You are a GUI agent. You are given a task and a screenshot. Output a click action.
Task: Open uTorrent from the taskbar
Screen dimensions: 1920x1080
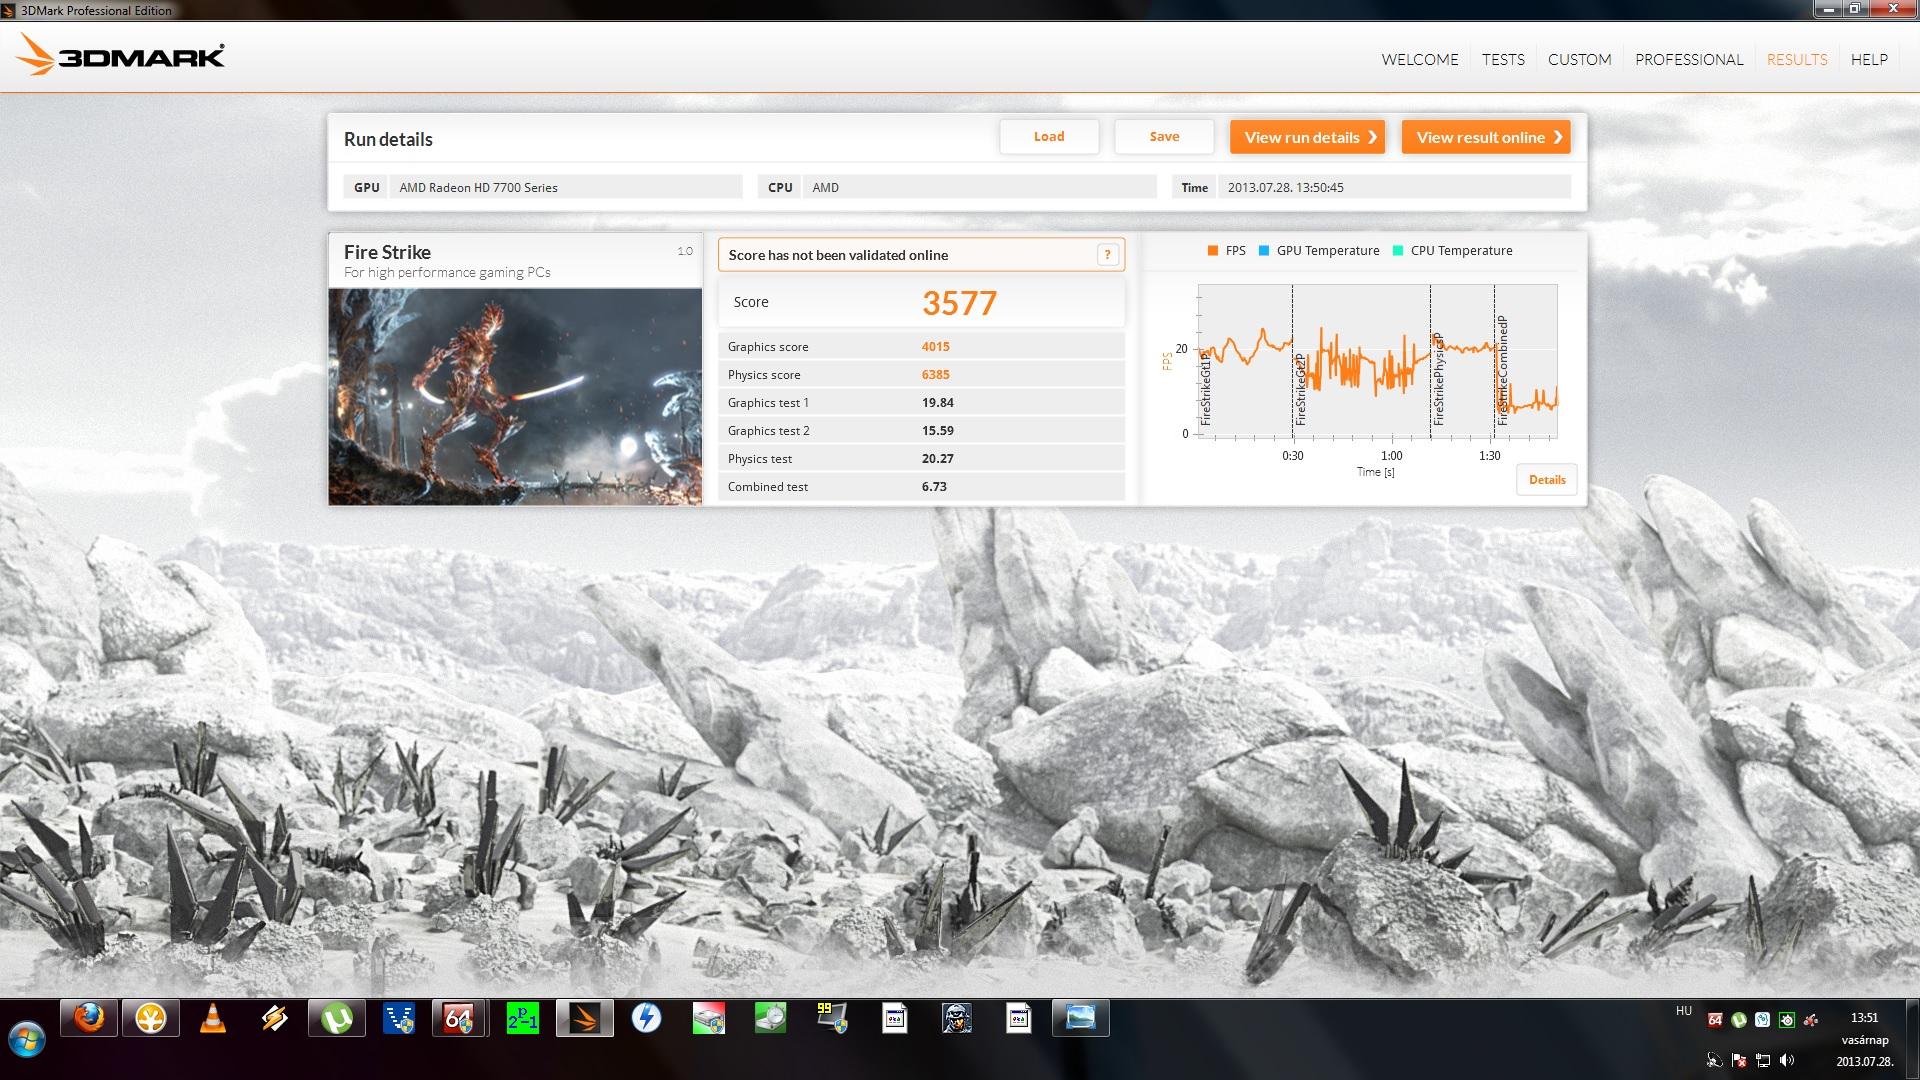[337, 1018]
